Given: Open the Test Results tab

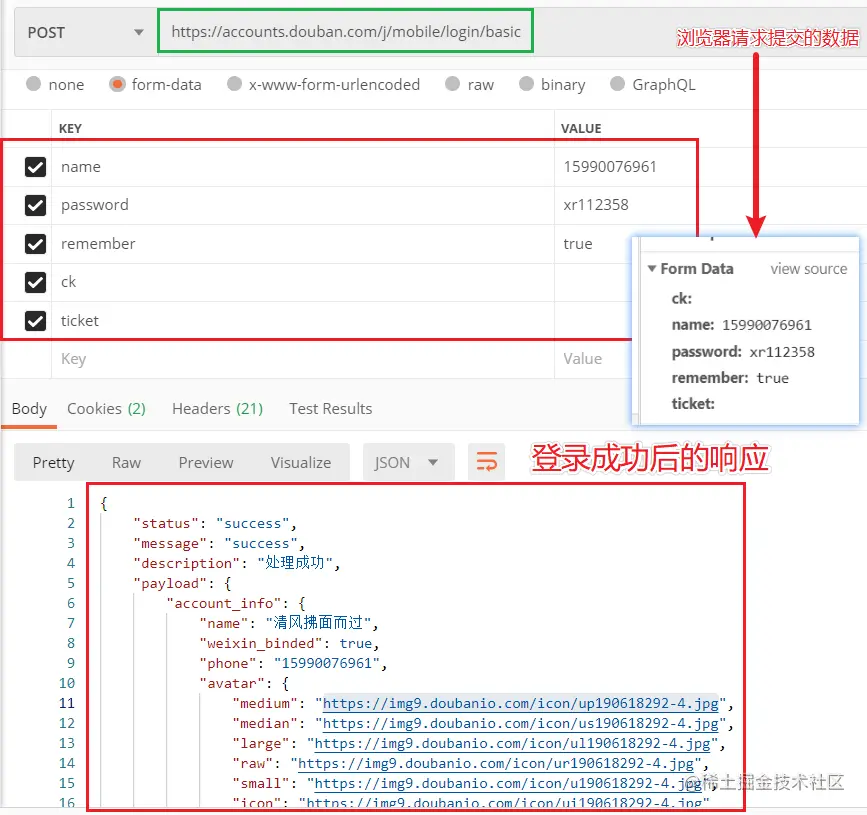Looking at the screenshot, I should [331, 409].
